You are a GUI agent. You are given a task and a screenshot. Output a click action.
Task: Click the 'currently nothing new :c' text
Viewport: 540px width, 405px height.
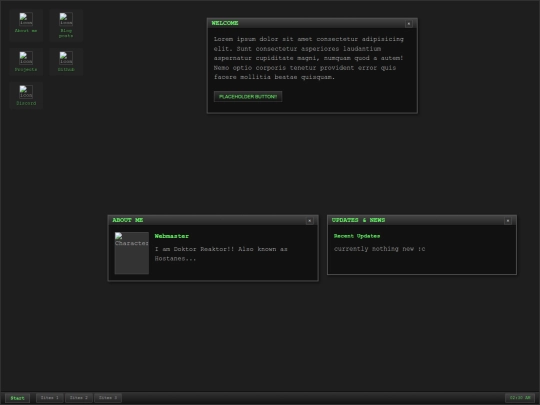click(x=380, y=249)
